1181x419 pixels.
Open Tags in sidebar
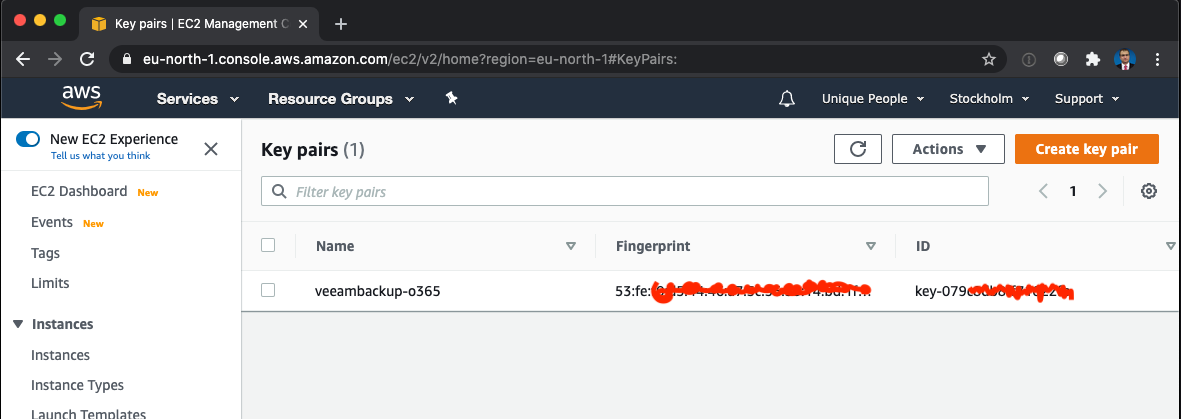coord(45,253)
